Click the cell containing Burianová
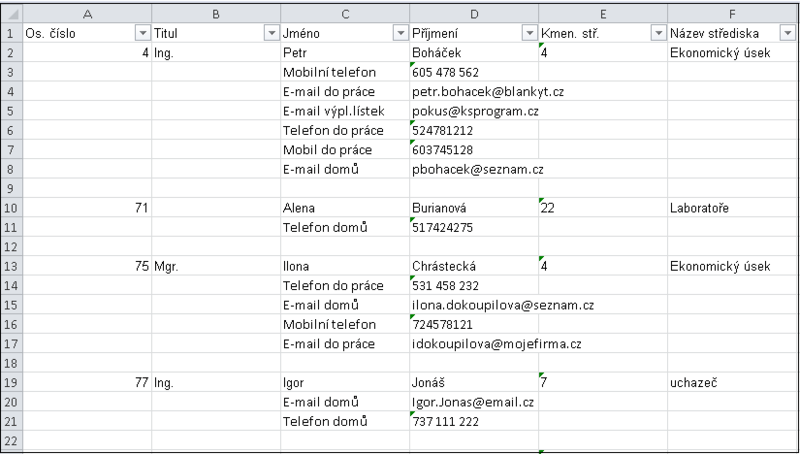 click(x=474, y=208)
